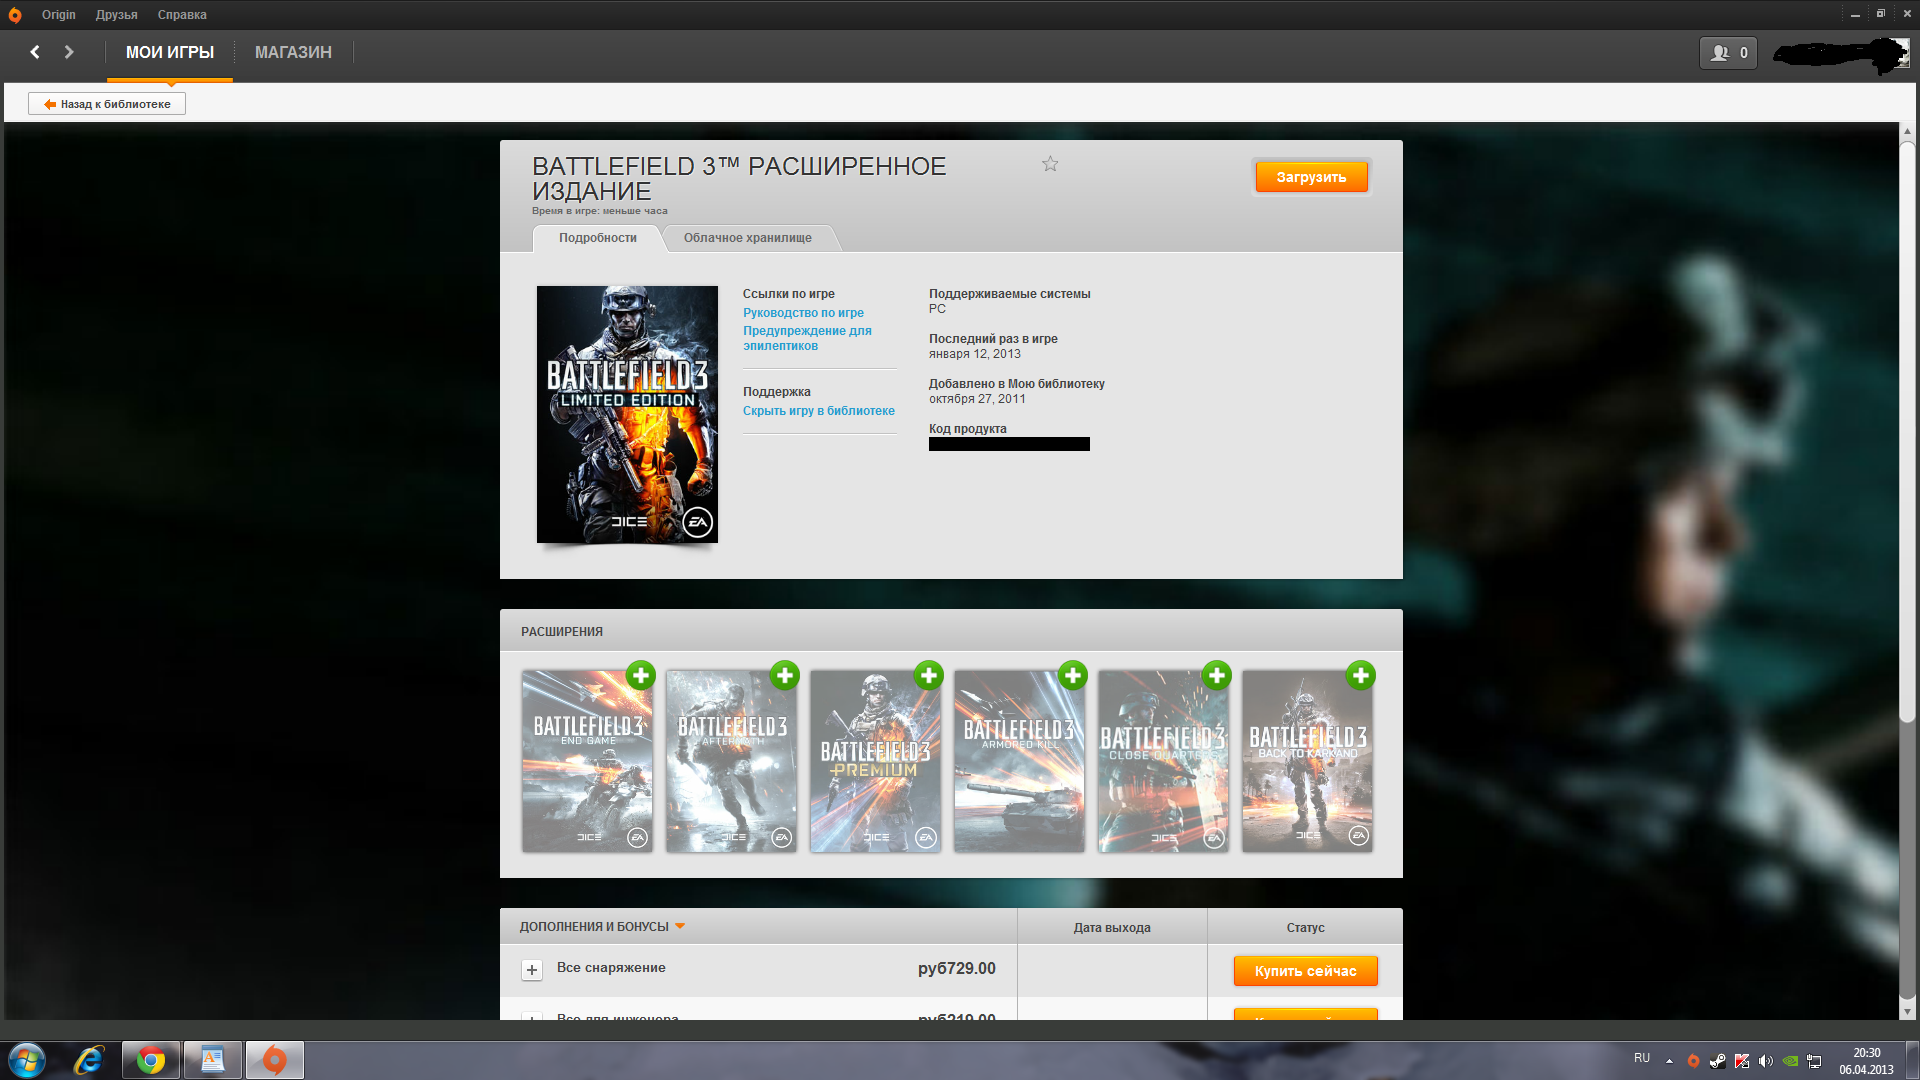Open Предупреждение для эпилептиков link
Image resolution: width=1920 pixels, height=1080 pixels.
(x=807, y=338)
